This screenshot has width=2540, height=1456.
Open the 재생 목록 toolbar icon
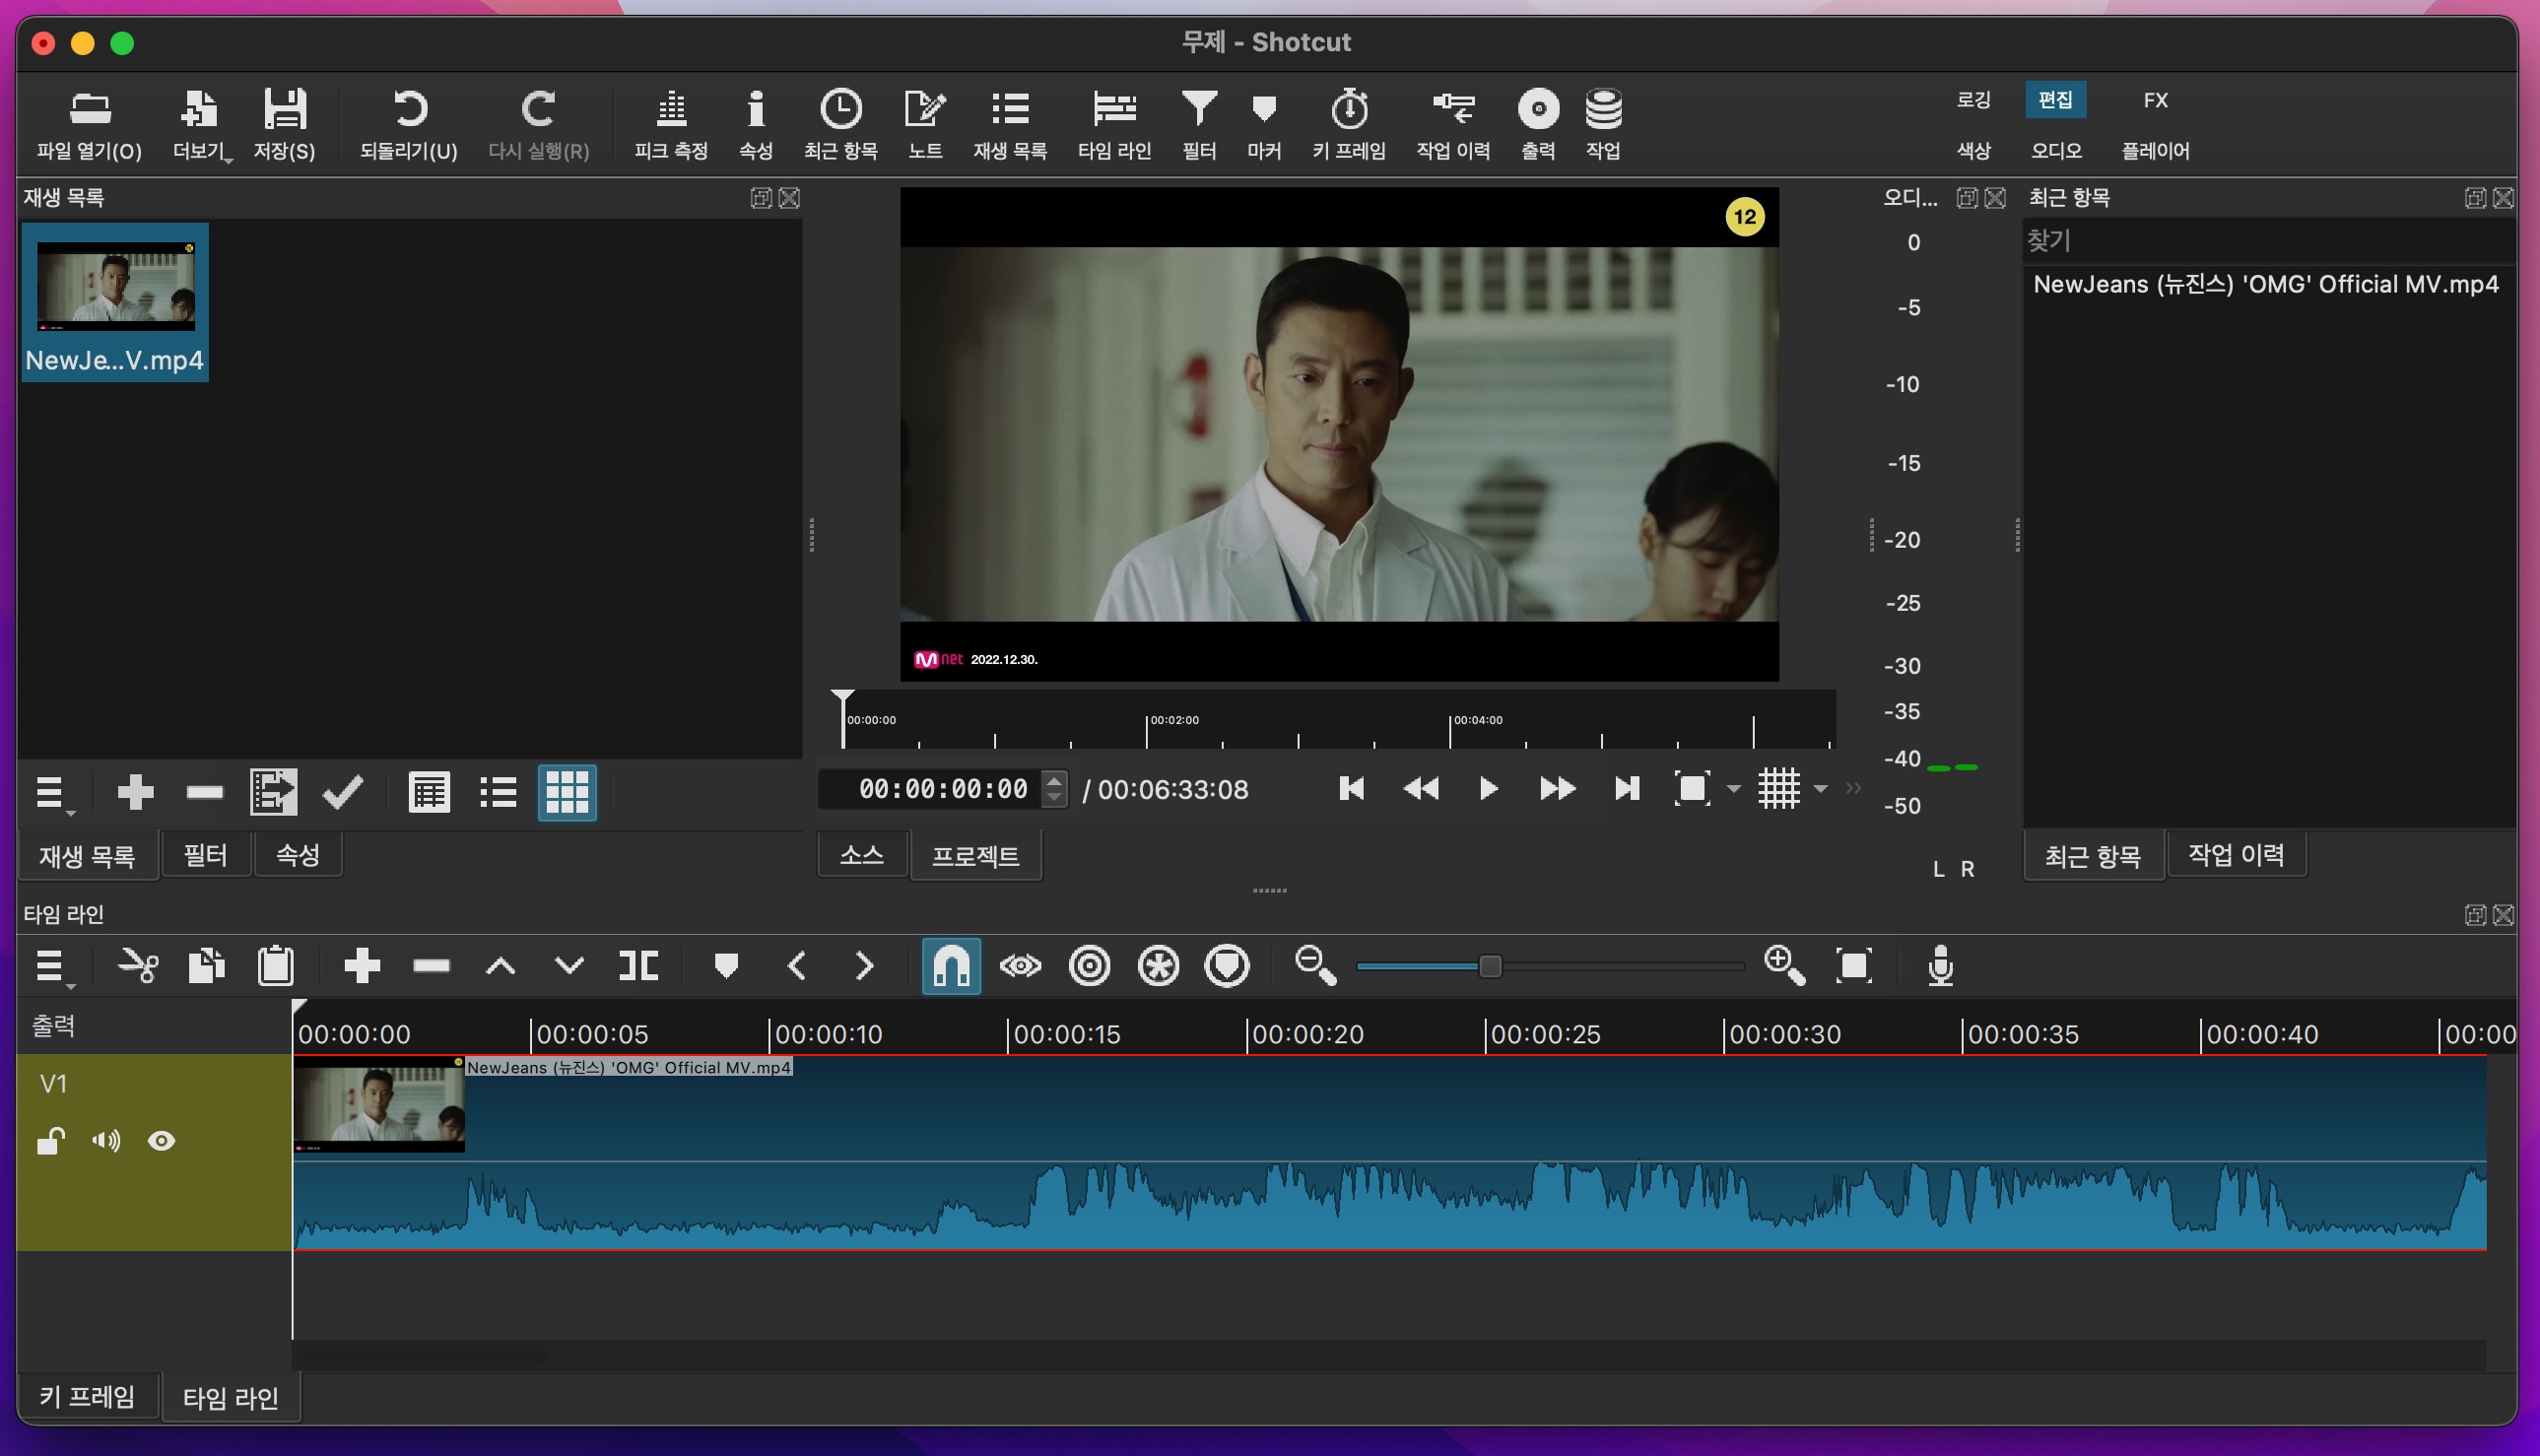[x=1010, y=124]
